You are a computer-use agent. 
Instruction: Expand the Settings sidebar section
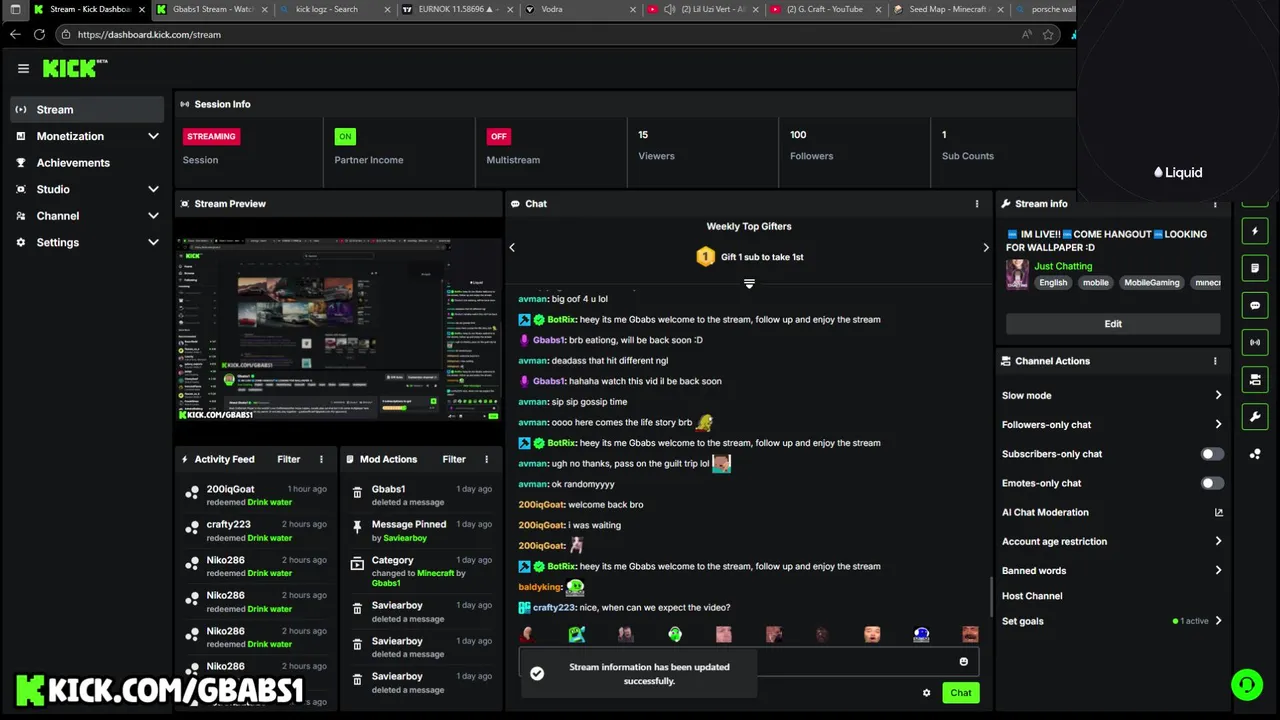[153, 242]
